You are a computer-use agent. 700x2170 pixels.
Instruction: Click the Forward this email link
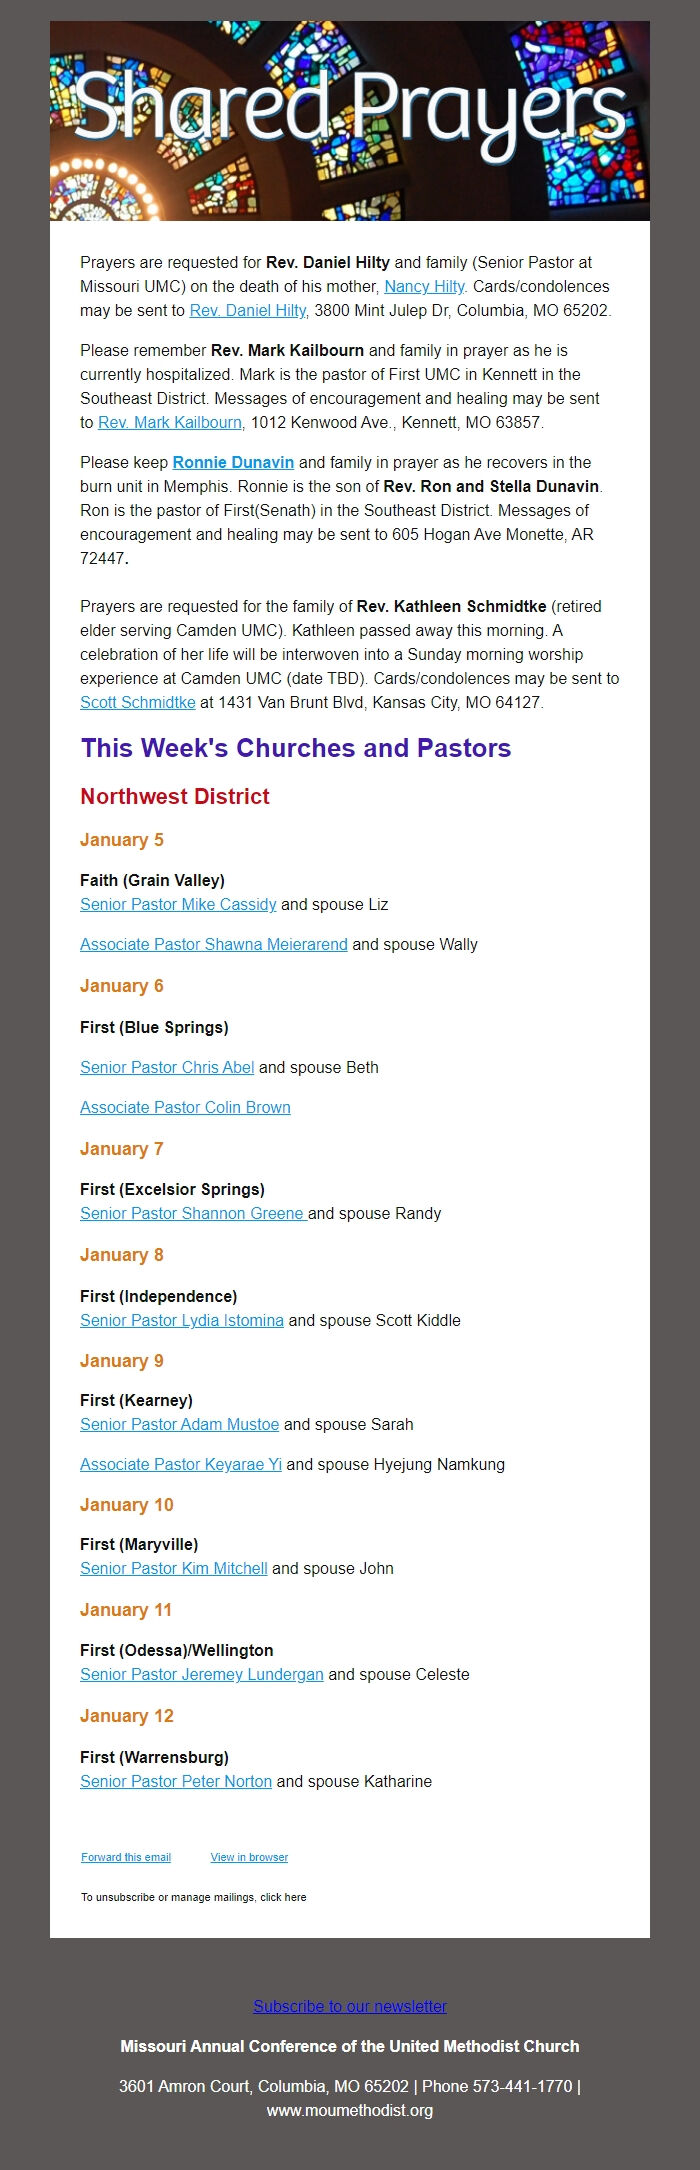pos(126,1857)
